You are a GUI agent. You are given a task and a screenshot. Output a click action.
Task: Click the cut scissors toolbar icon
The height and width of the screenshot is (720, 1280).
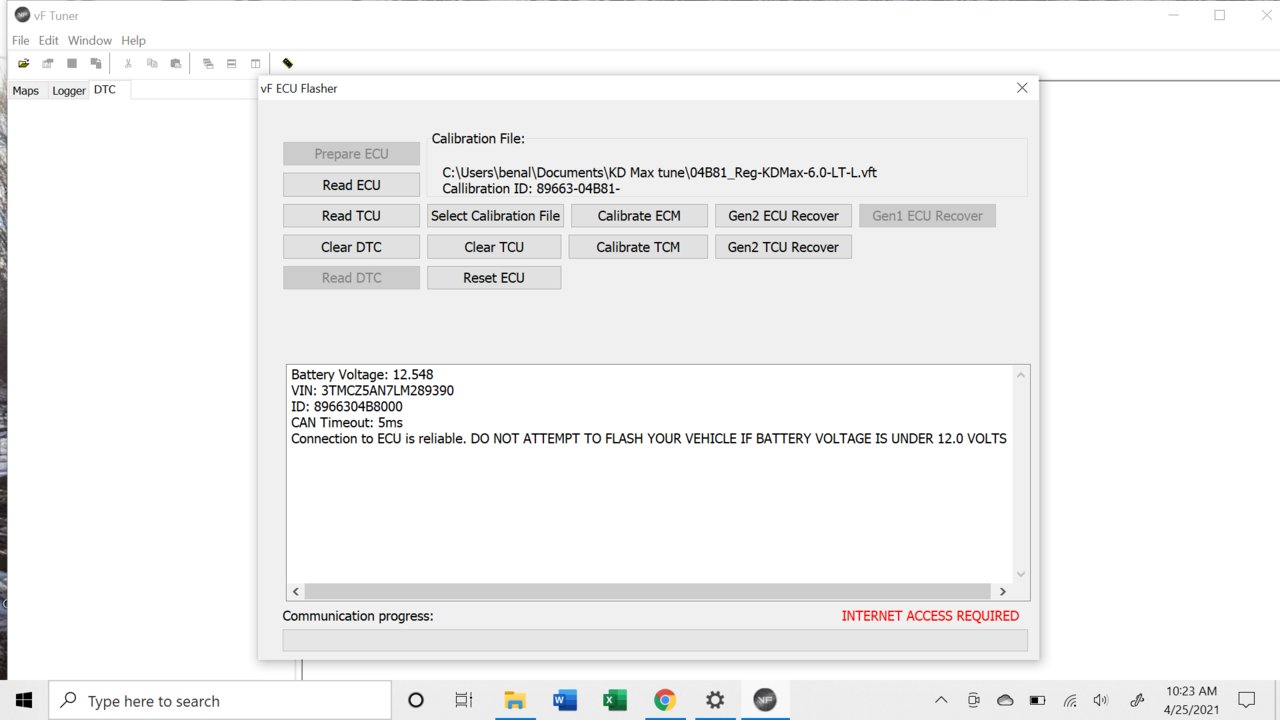[x=128, y=63]
